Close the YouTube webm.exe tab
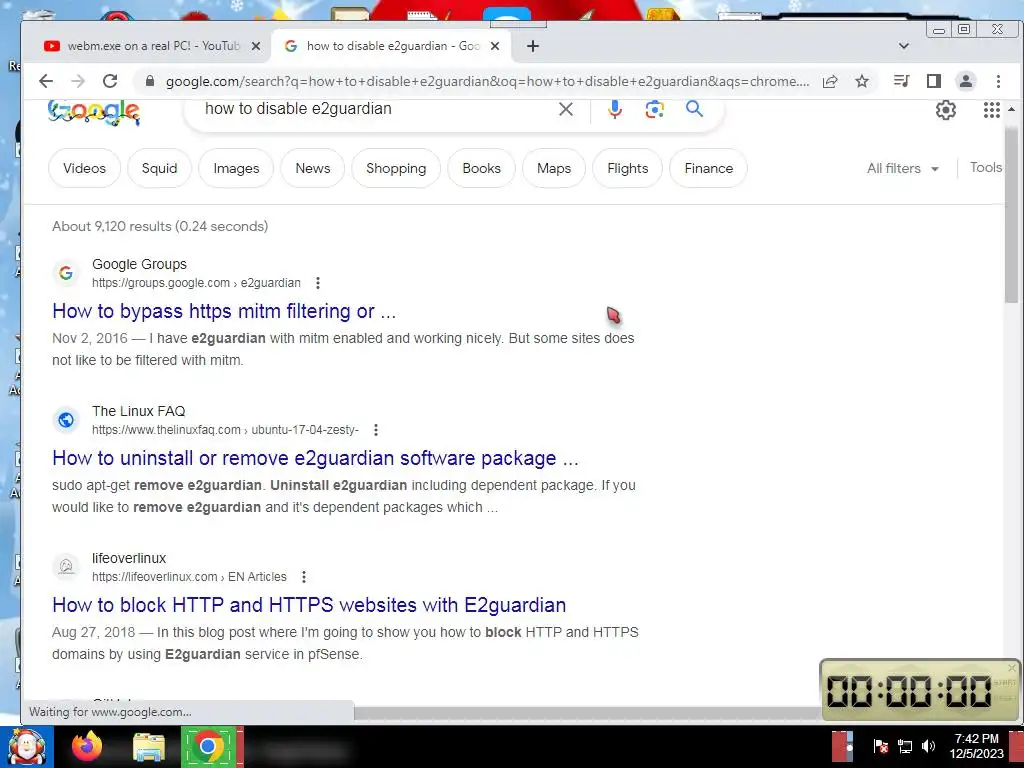Image resolution: width=1024 pixels, height=768 pixels. 256,46
